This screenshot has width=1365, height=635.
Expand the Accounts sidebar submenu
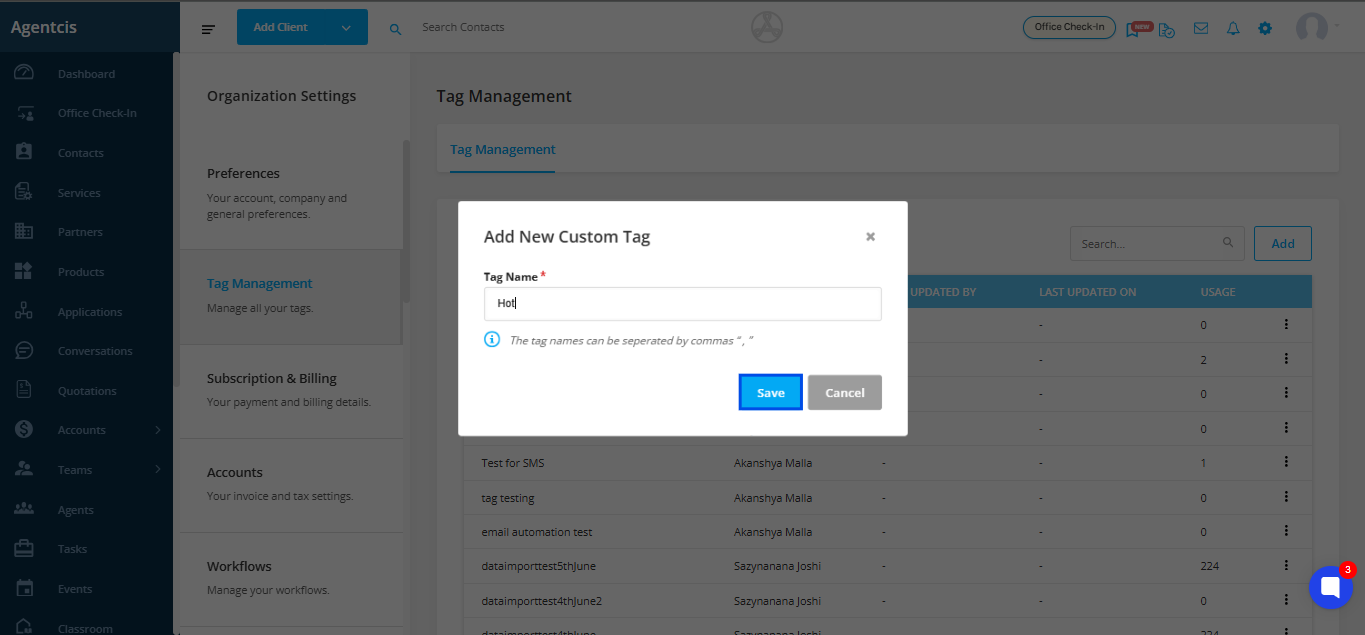click(157, 430)
